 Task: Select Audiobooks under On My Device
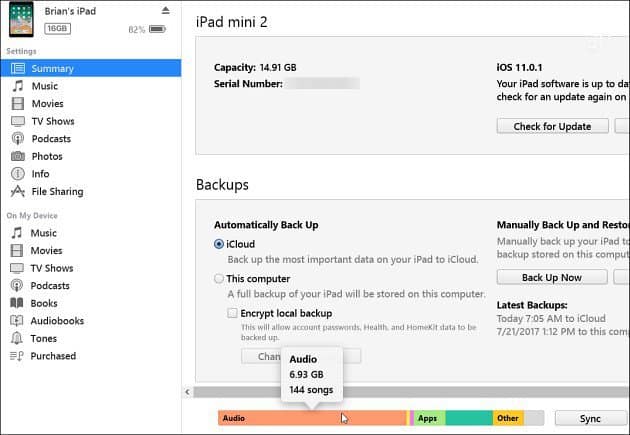point(56,321)
